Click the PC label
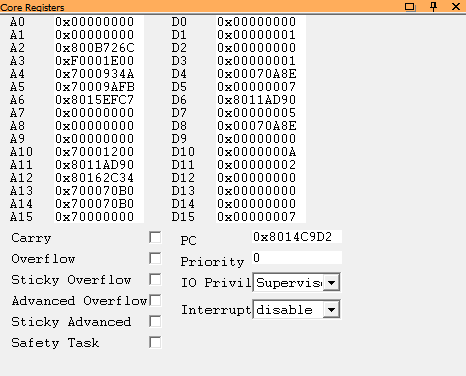This screenshot has width=466, height=376. point(188,241)
